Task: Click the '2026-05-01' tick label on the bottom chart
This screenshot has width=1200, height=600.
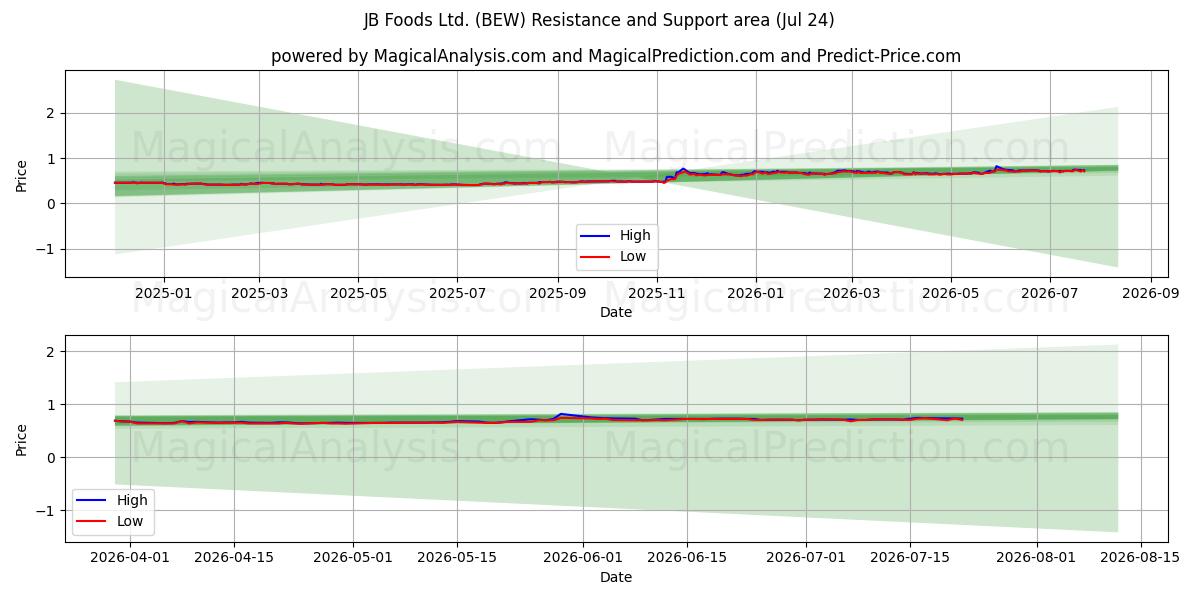Action: (x=353, y=559)
